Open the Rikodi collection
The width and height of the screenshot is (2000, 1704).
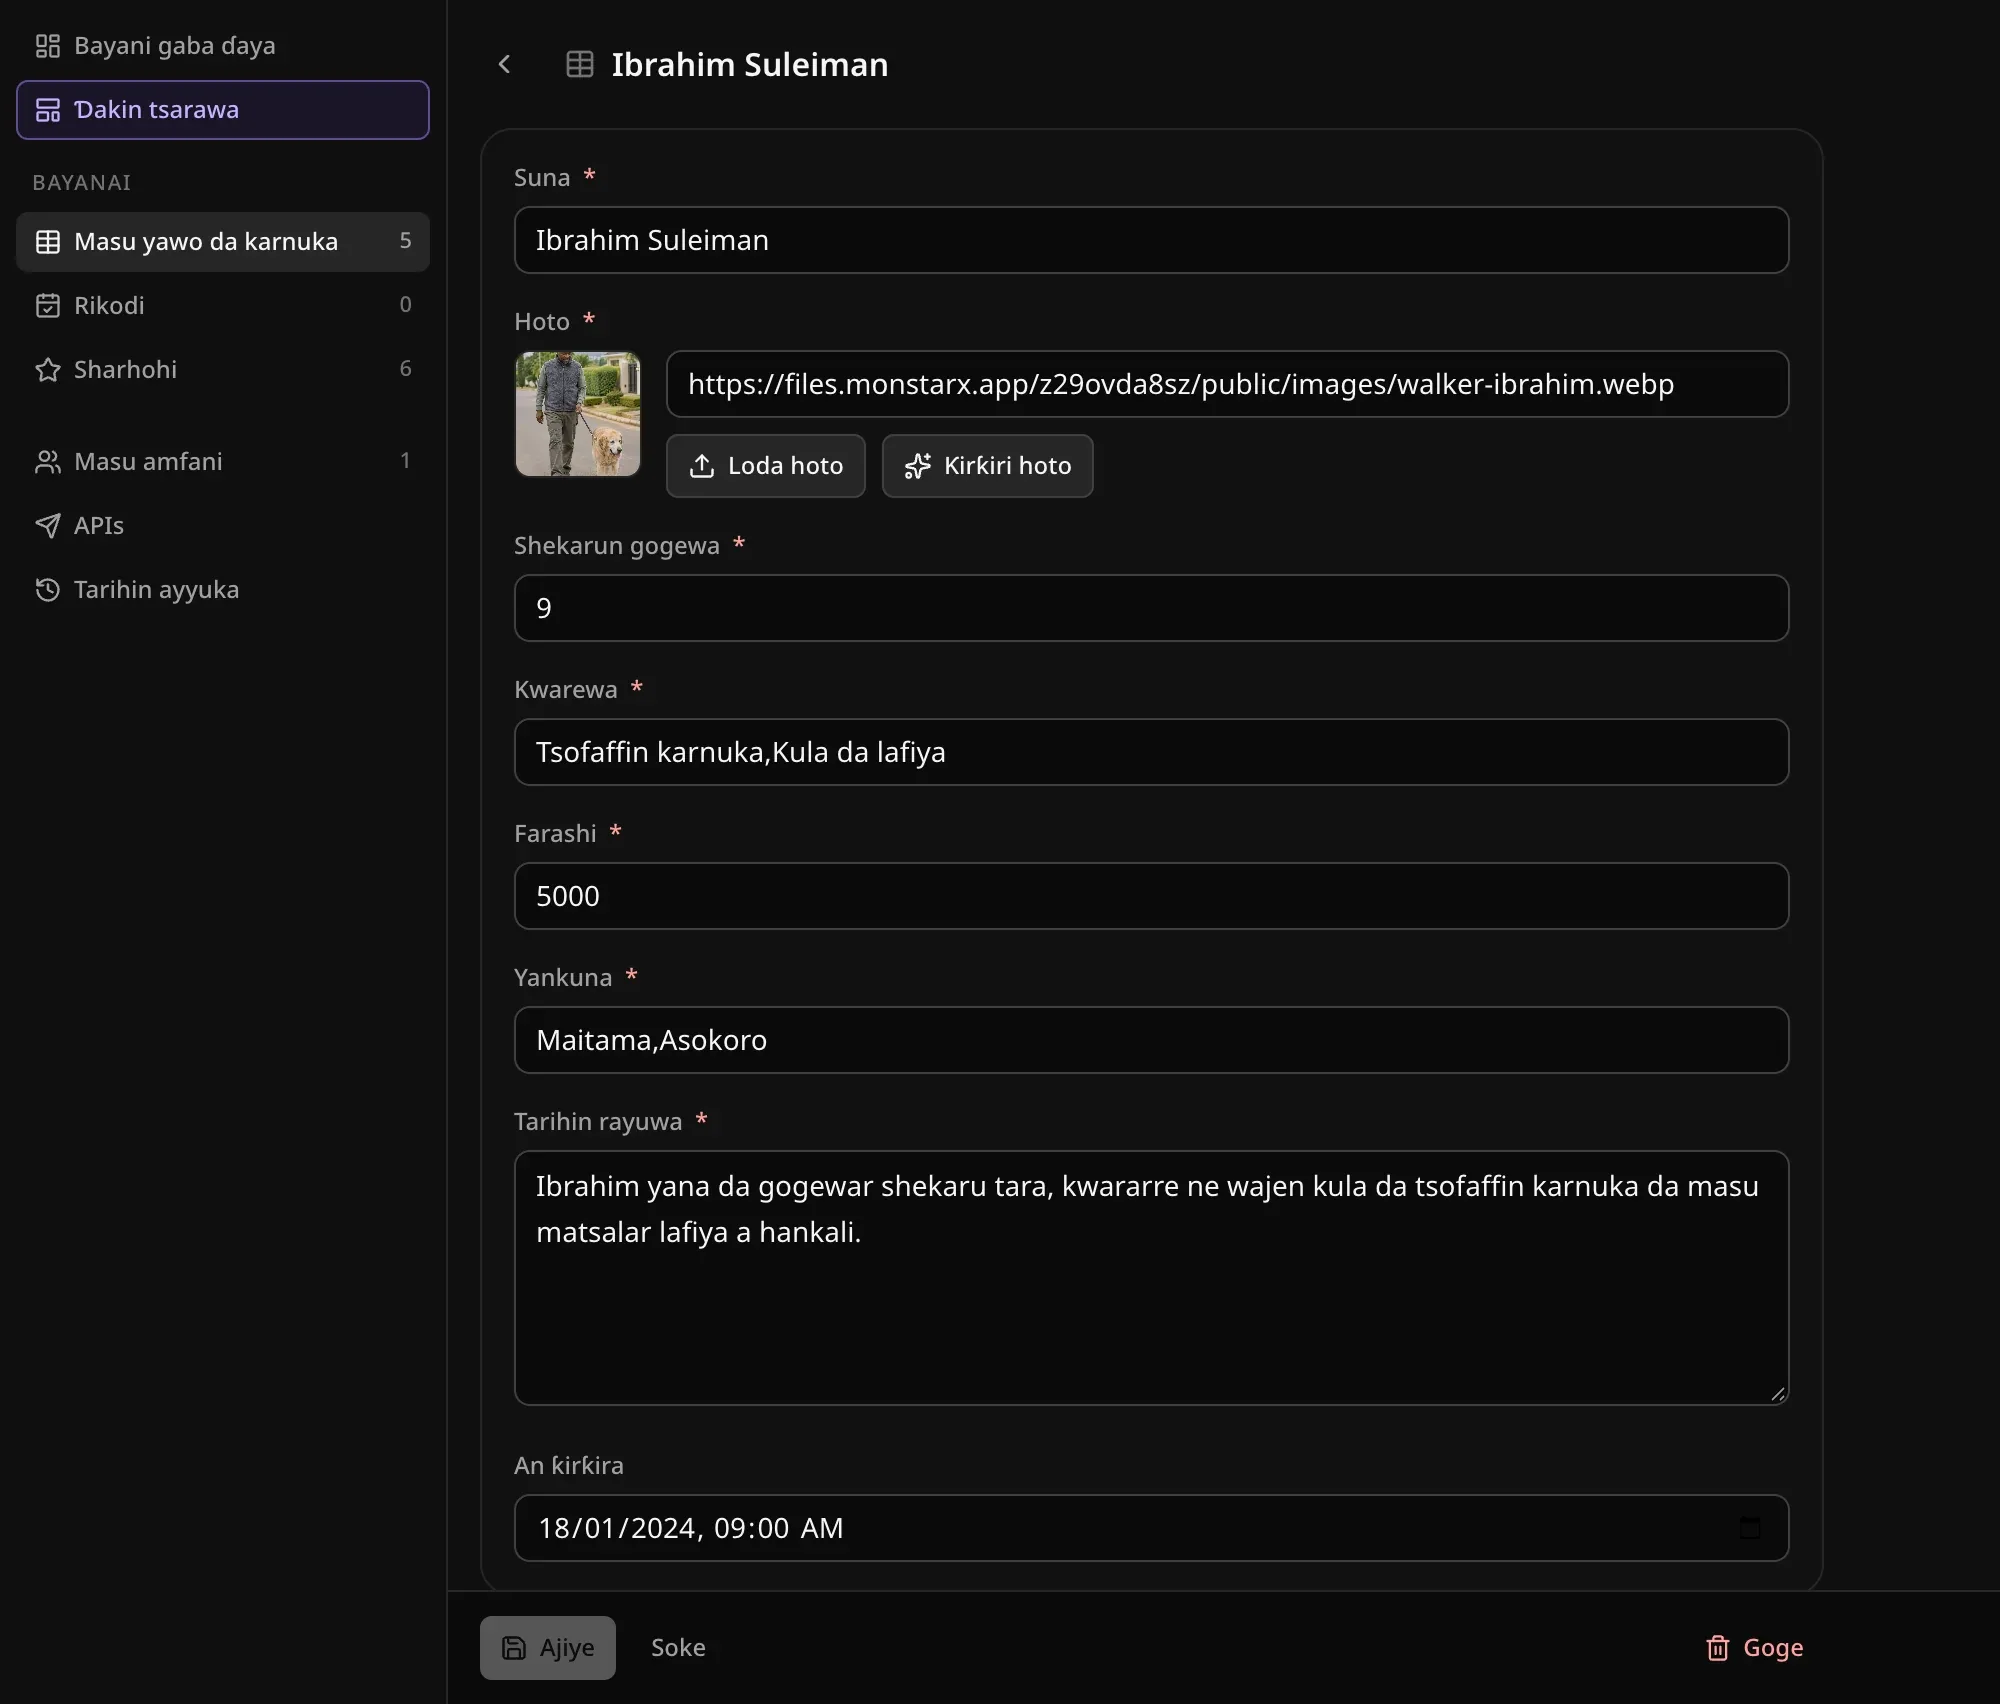click(223, 306)
